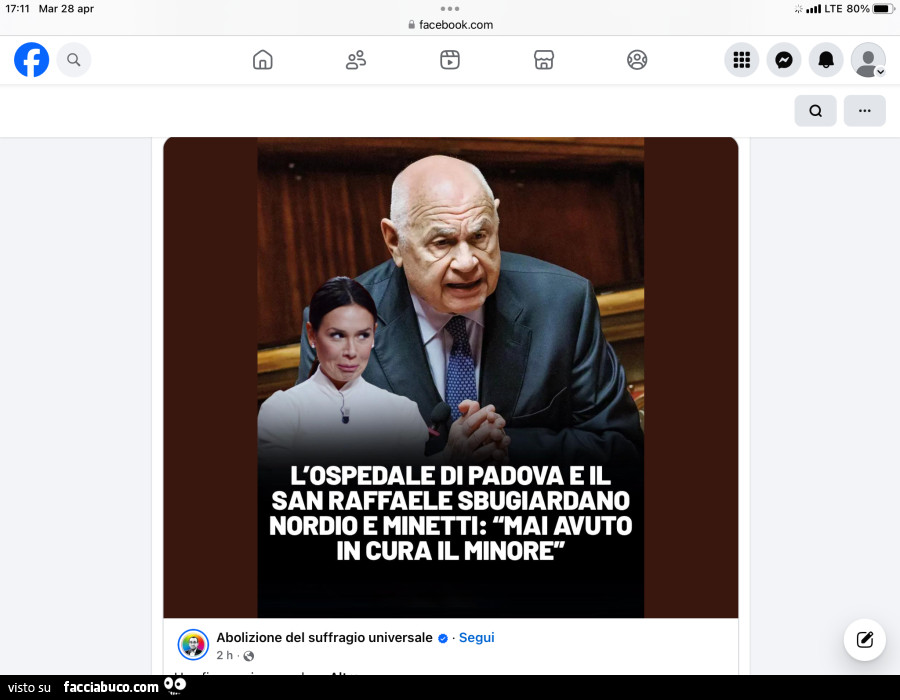This screenshot has height=700, width=900.
Task: Open the Groups tab icon
Action: pos(637,60)
